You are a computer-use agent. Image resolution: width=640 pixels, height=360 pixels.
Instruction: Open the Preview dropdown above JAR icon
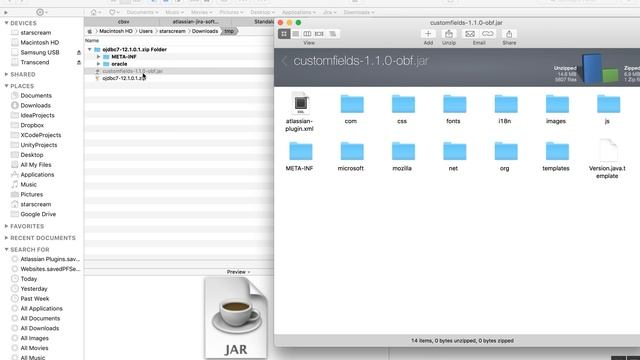point(238,272)
